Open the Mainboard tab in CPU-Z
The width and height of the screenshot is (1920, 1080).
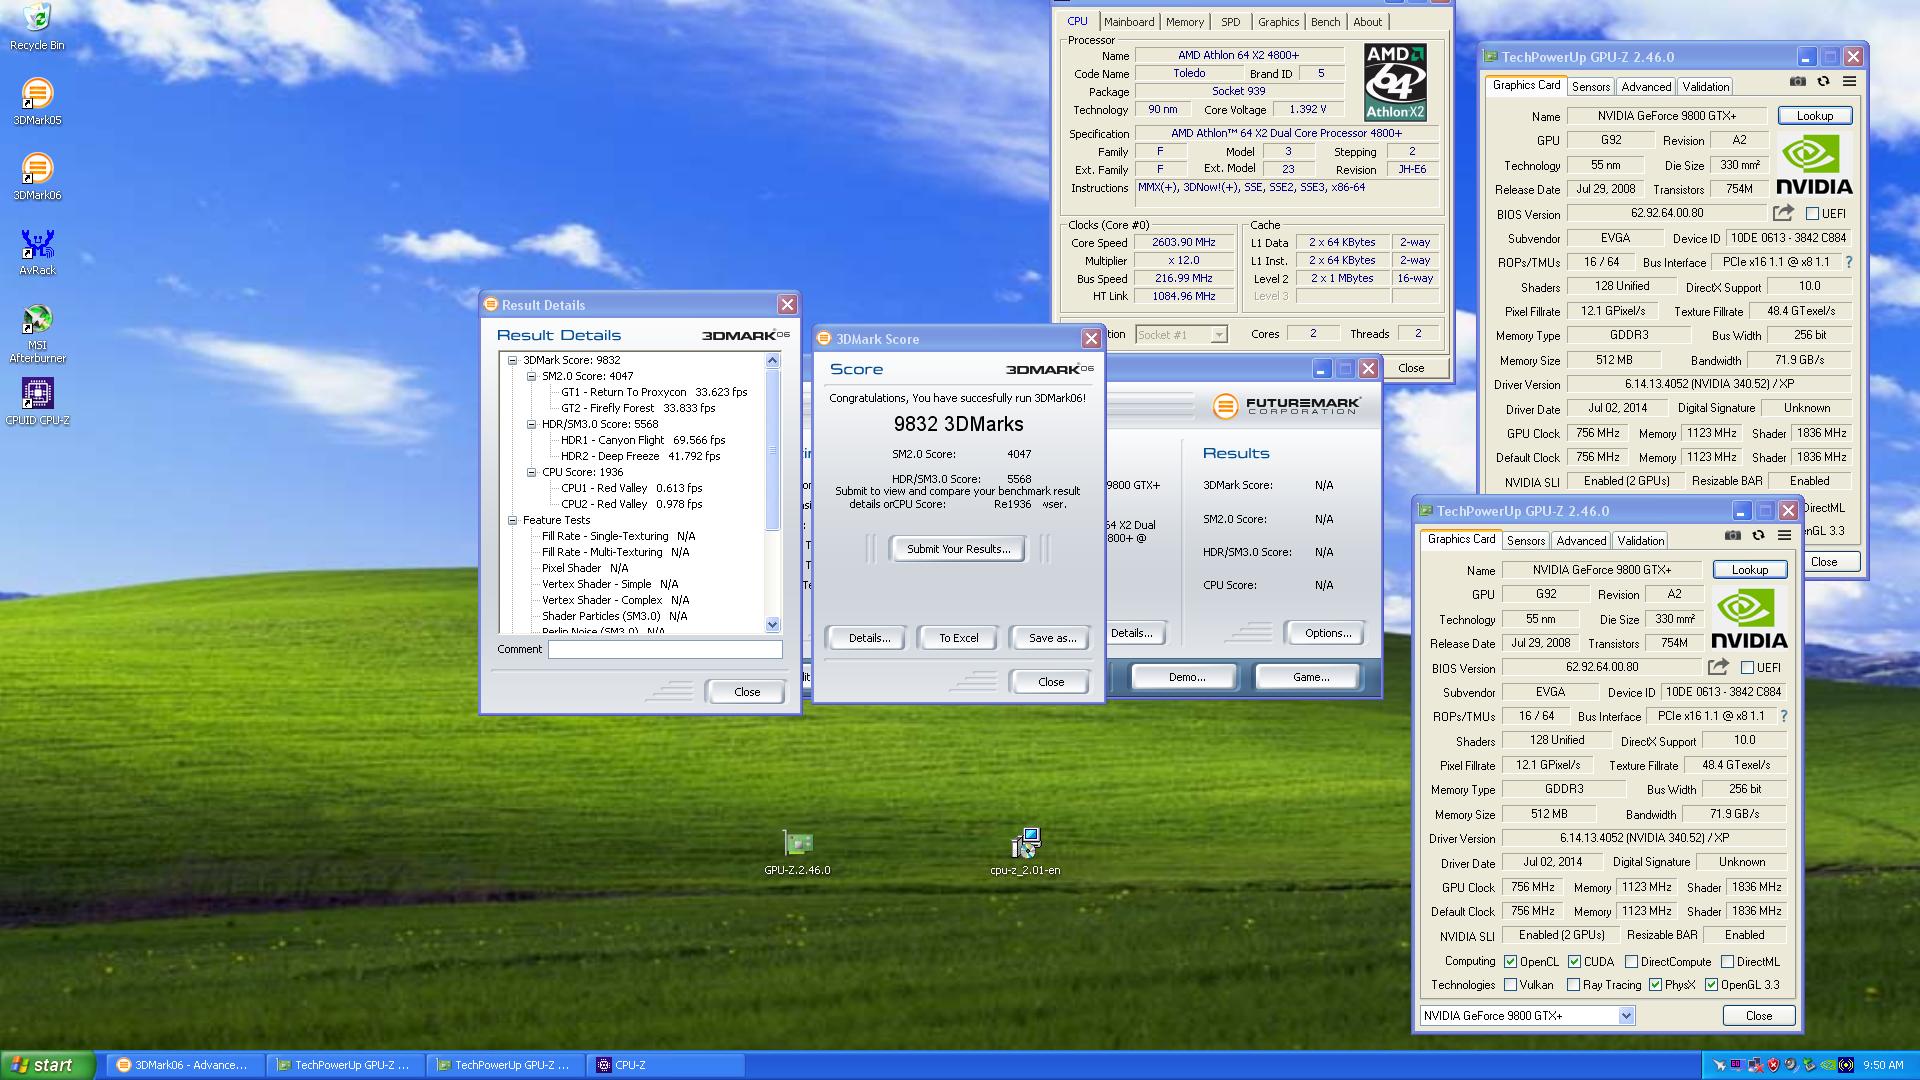click(x=1128, y=22)
